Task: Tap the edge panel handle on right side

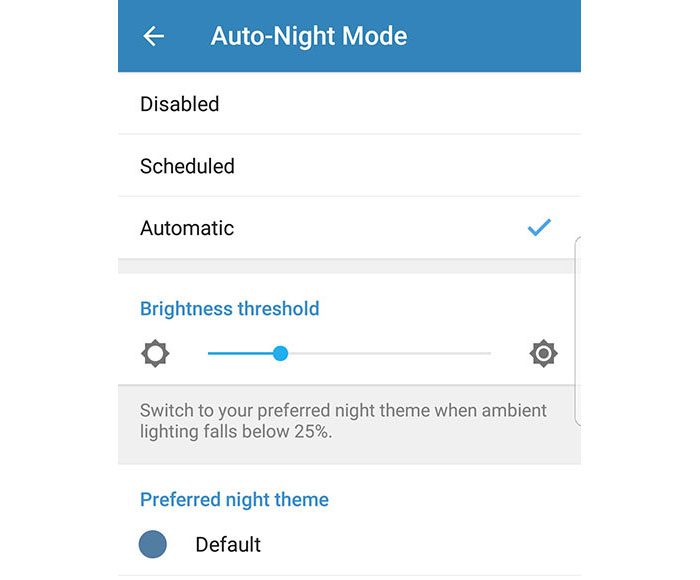Action: click(x=577, y=330)
